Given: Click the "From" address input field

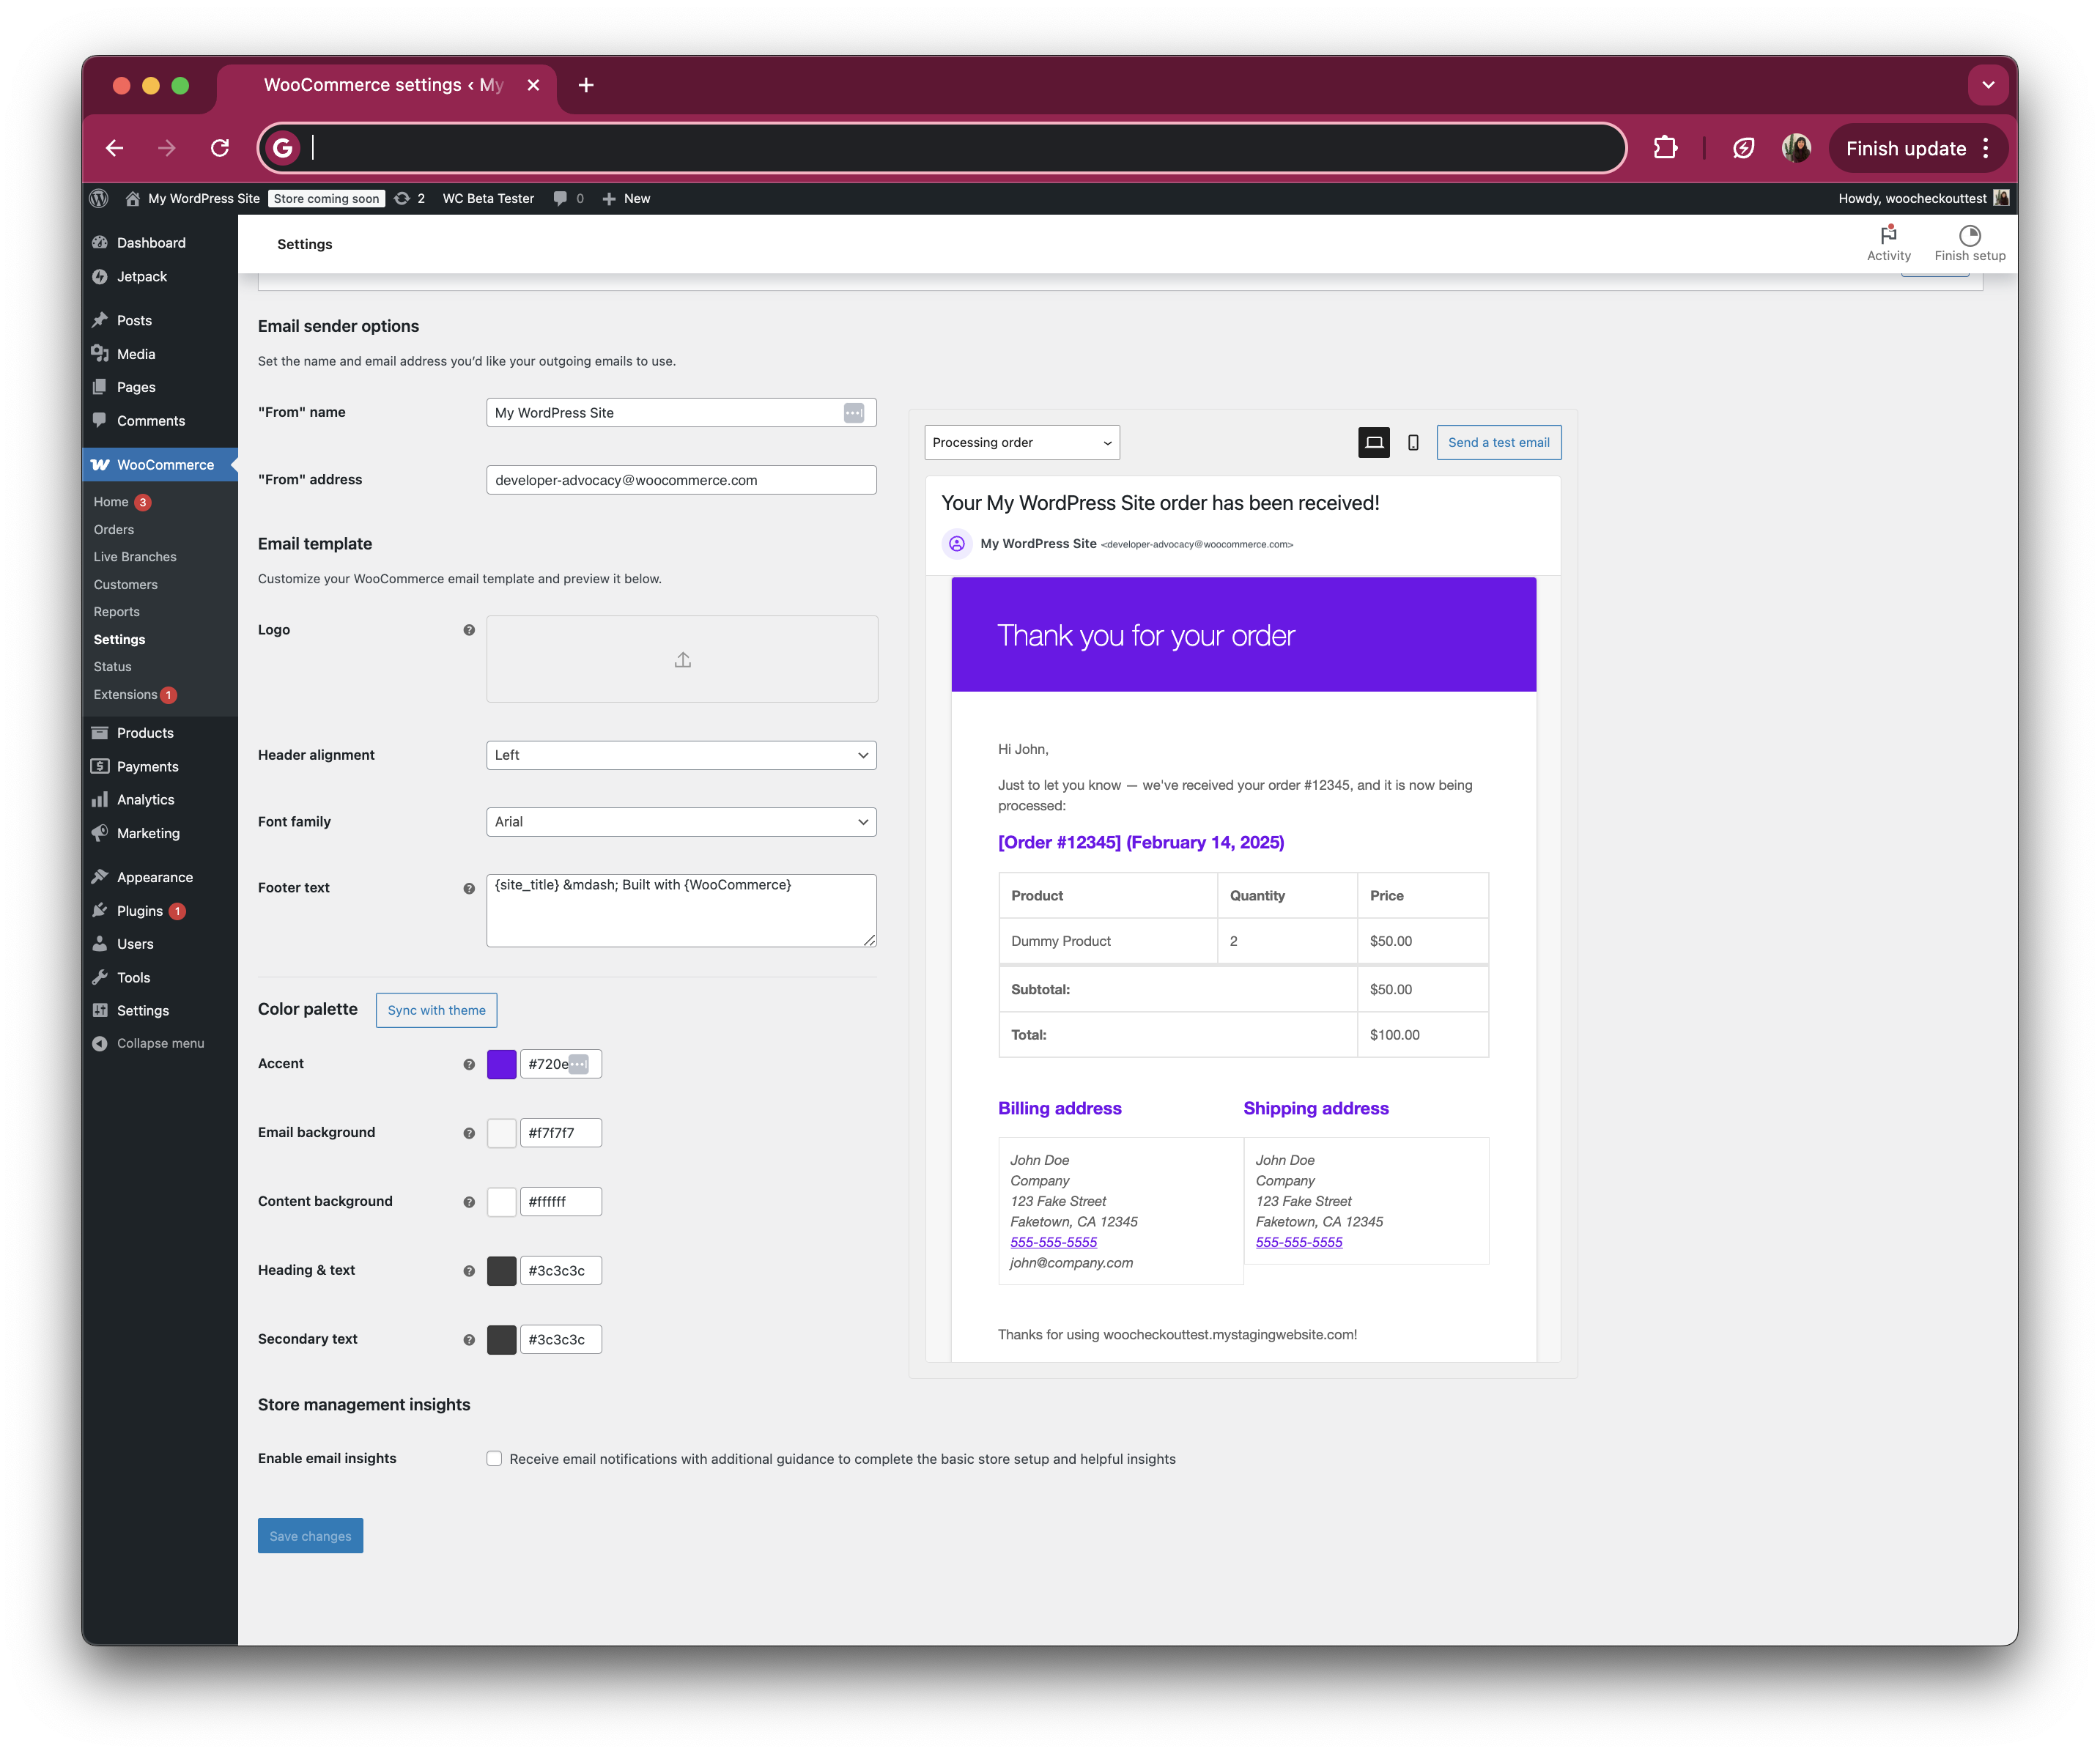Looking at the screenshot, I should click(x=681, y=480).
